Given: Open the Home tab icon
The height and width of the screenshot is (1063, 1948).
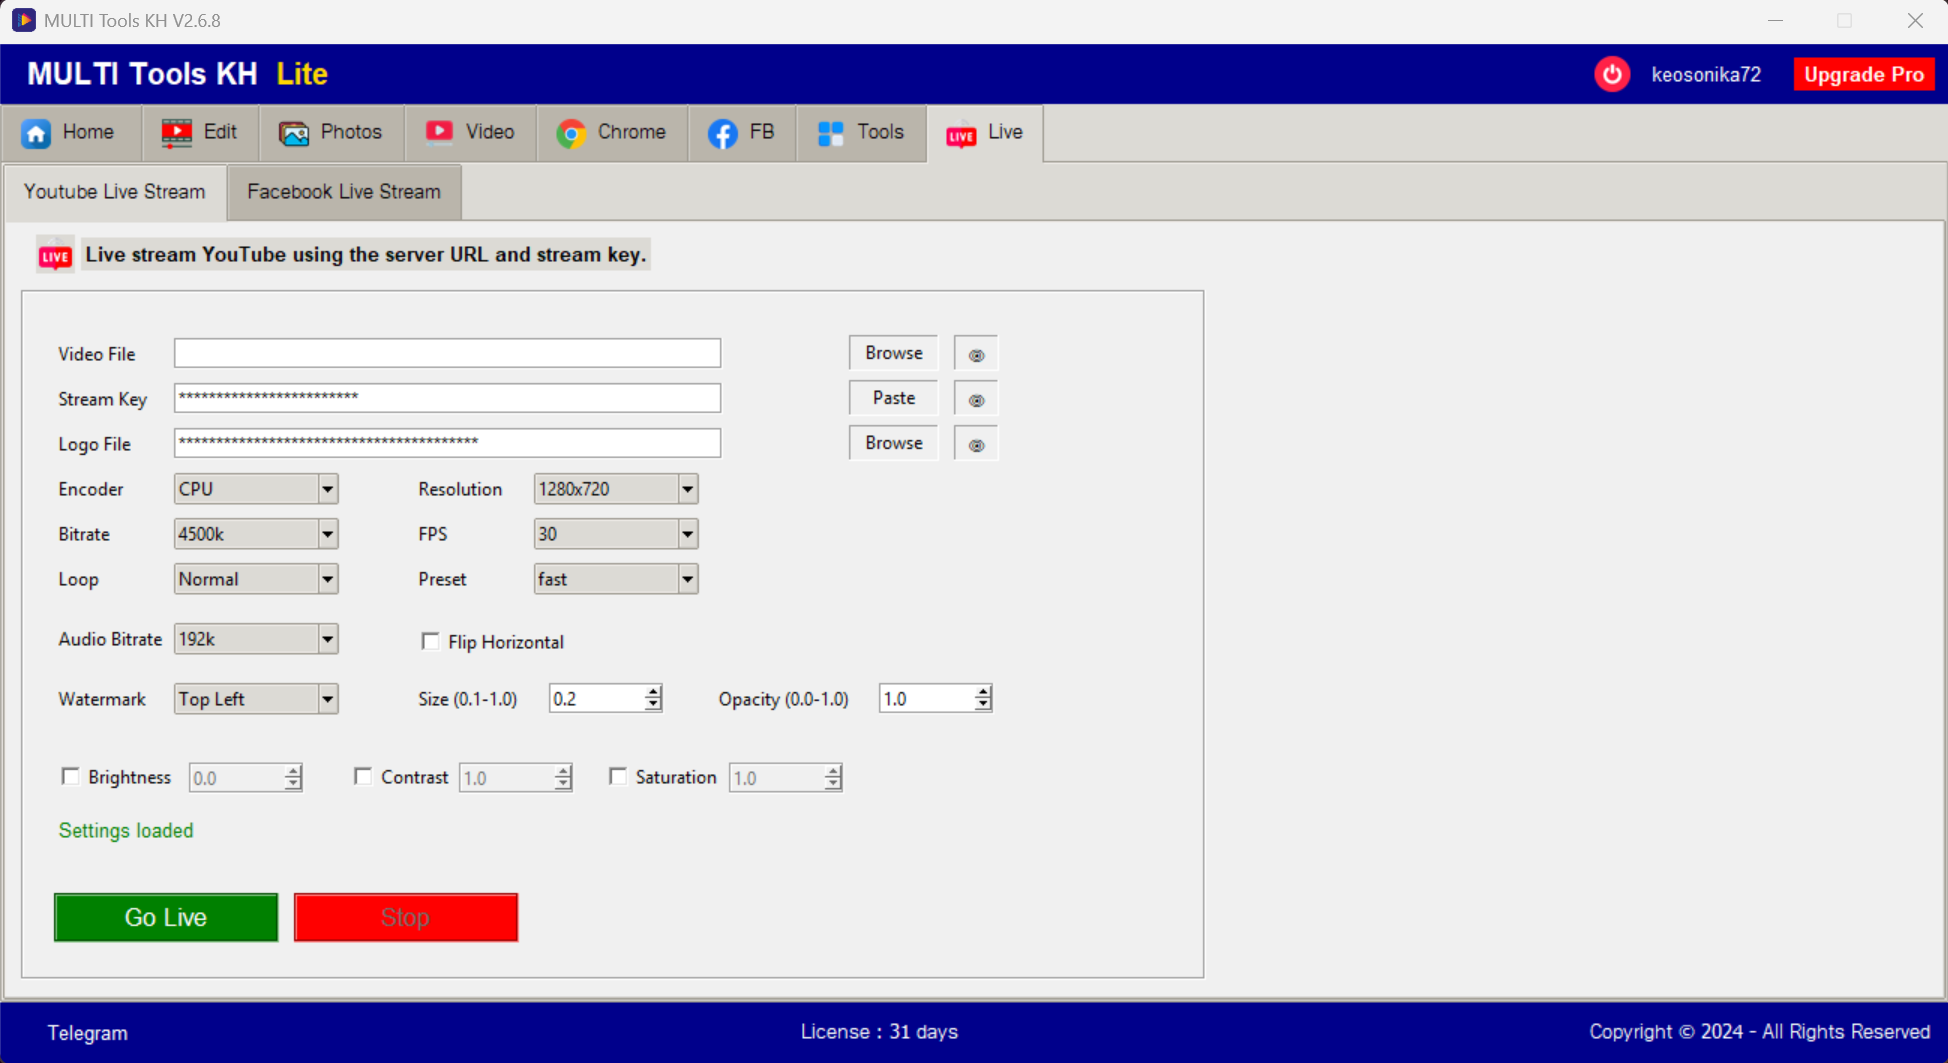Looking at the screenshot, I should [x=37, y=132].
